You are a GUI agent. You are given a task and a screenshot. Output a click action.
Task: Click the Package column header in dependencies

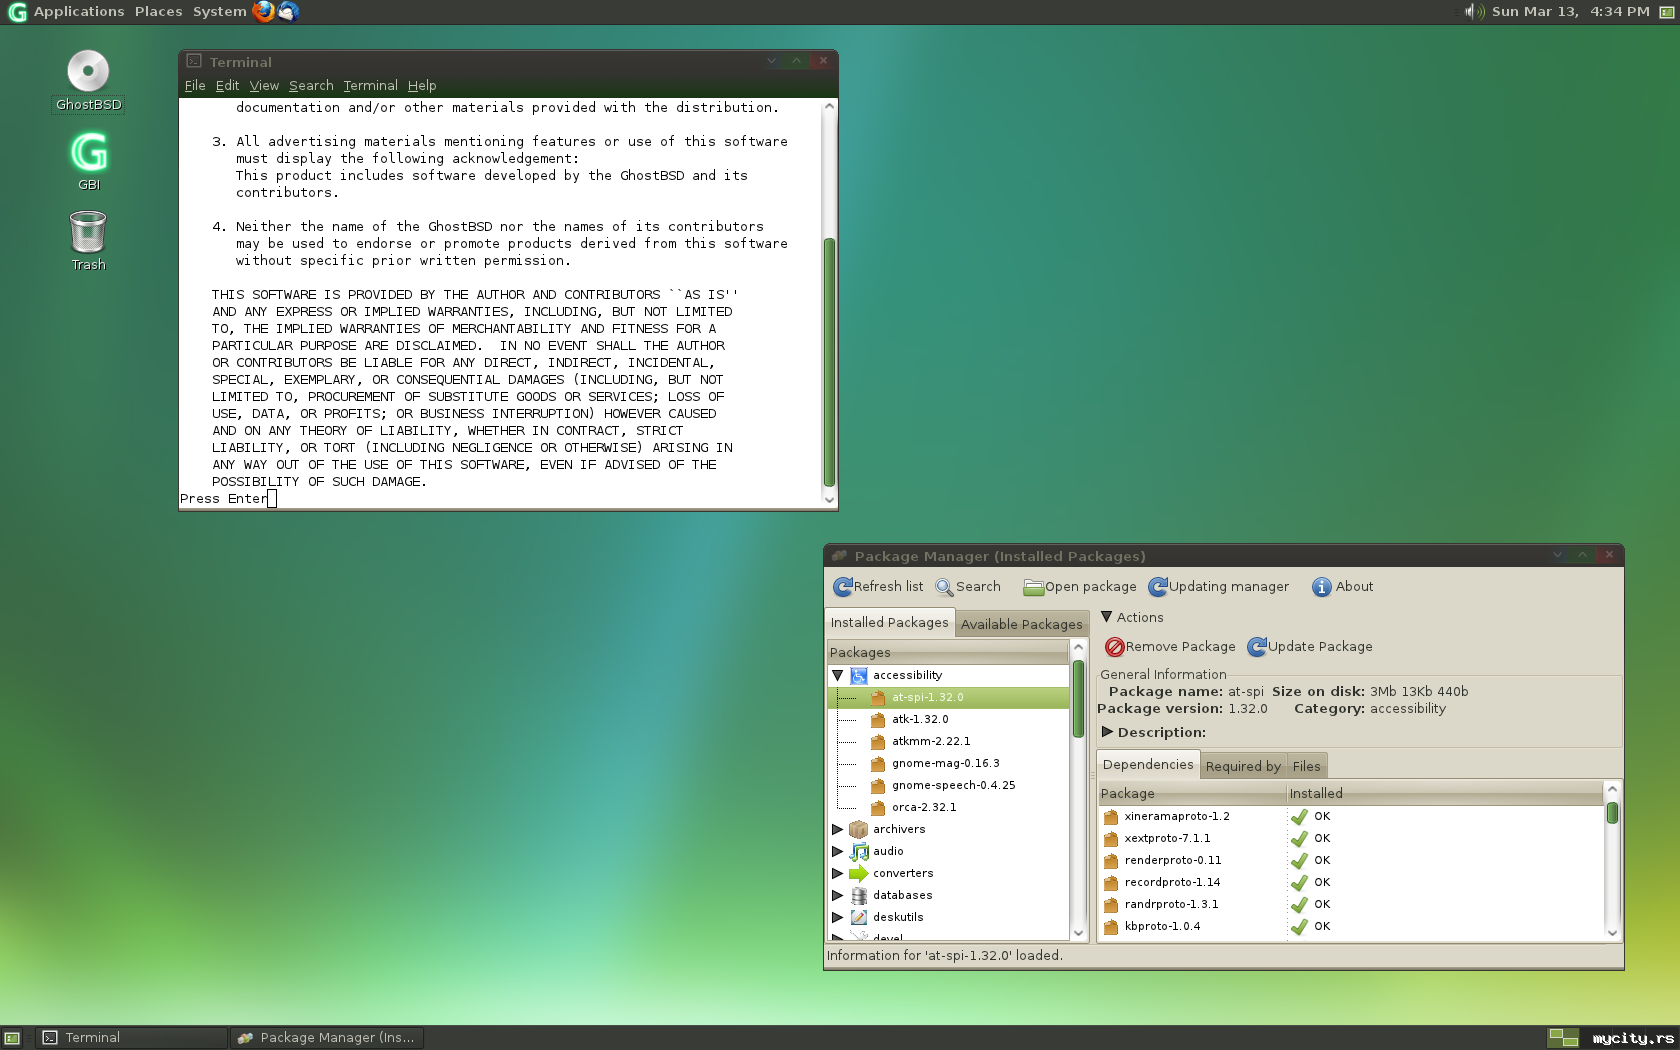click(1192, 794)
